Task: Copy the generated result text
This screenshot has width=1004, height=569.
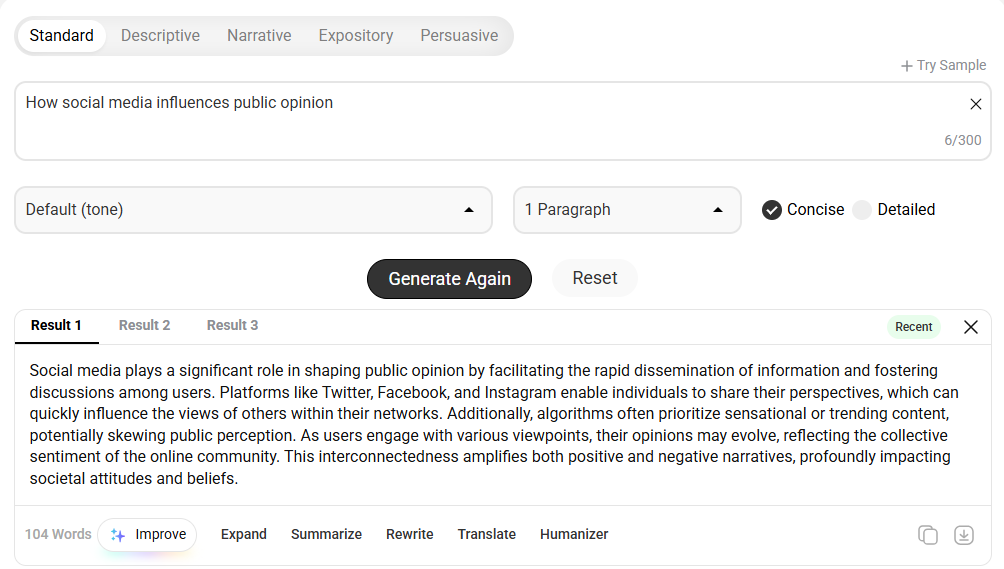Action: 928,534
